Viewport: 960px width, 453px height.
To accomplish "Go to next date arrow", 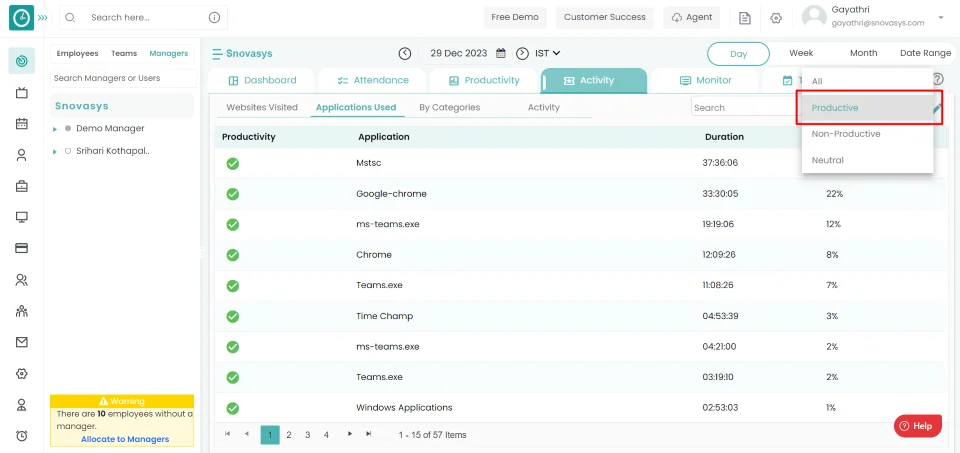I will (522, 53).
